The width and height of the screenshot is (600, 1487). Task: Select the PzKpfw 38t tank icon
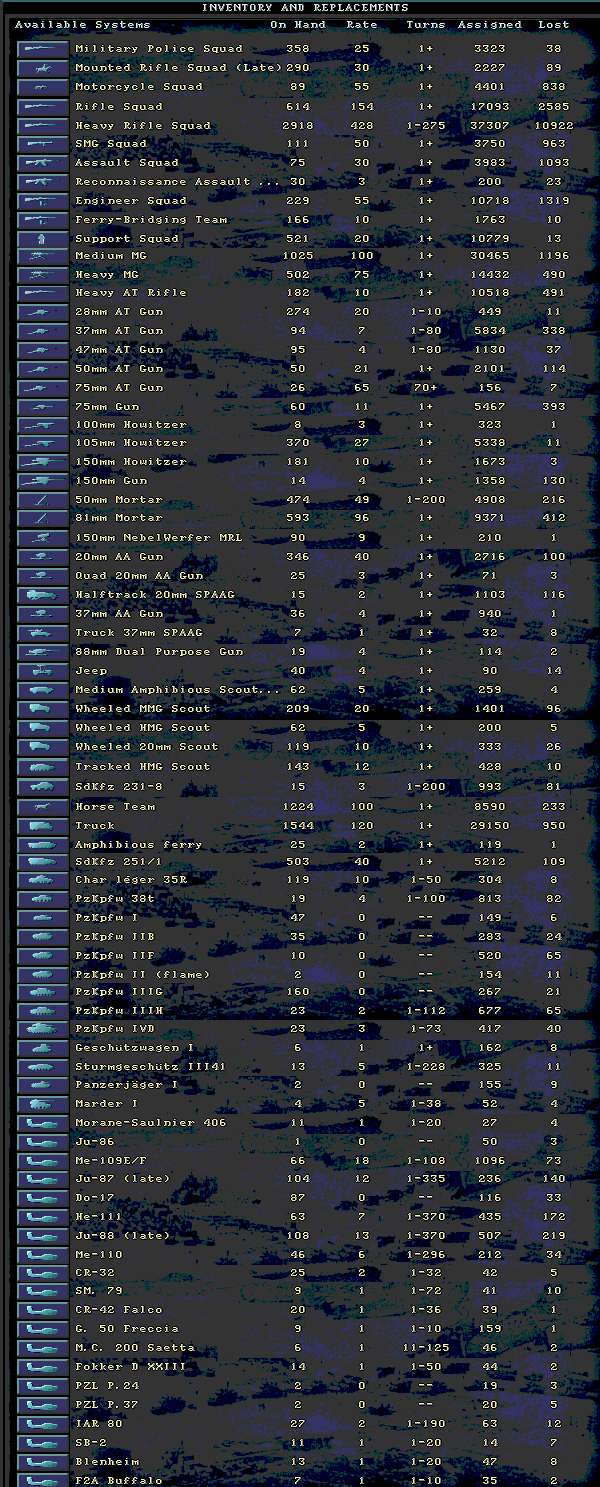(43, 898)
